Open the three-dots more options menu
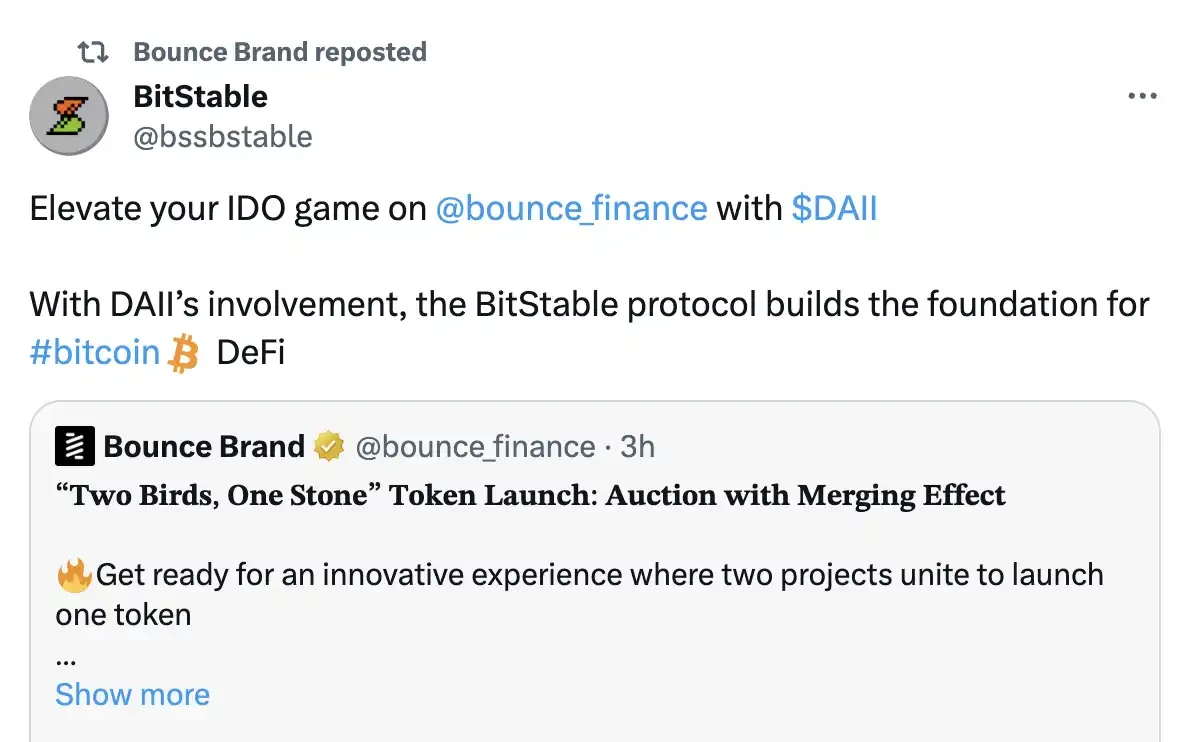The image size is (1188, 742). (1141, 97)
